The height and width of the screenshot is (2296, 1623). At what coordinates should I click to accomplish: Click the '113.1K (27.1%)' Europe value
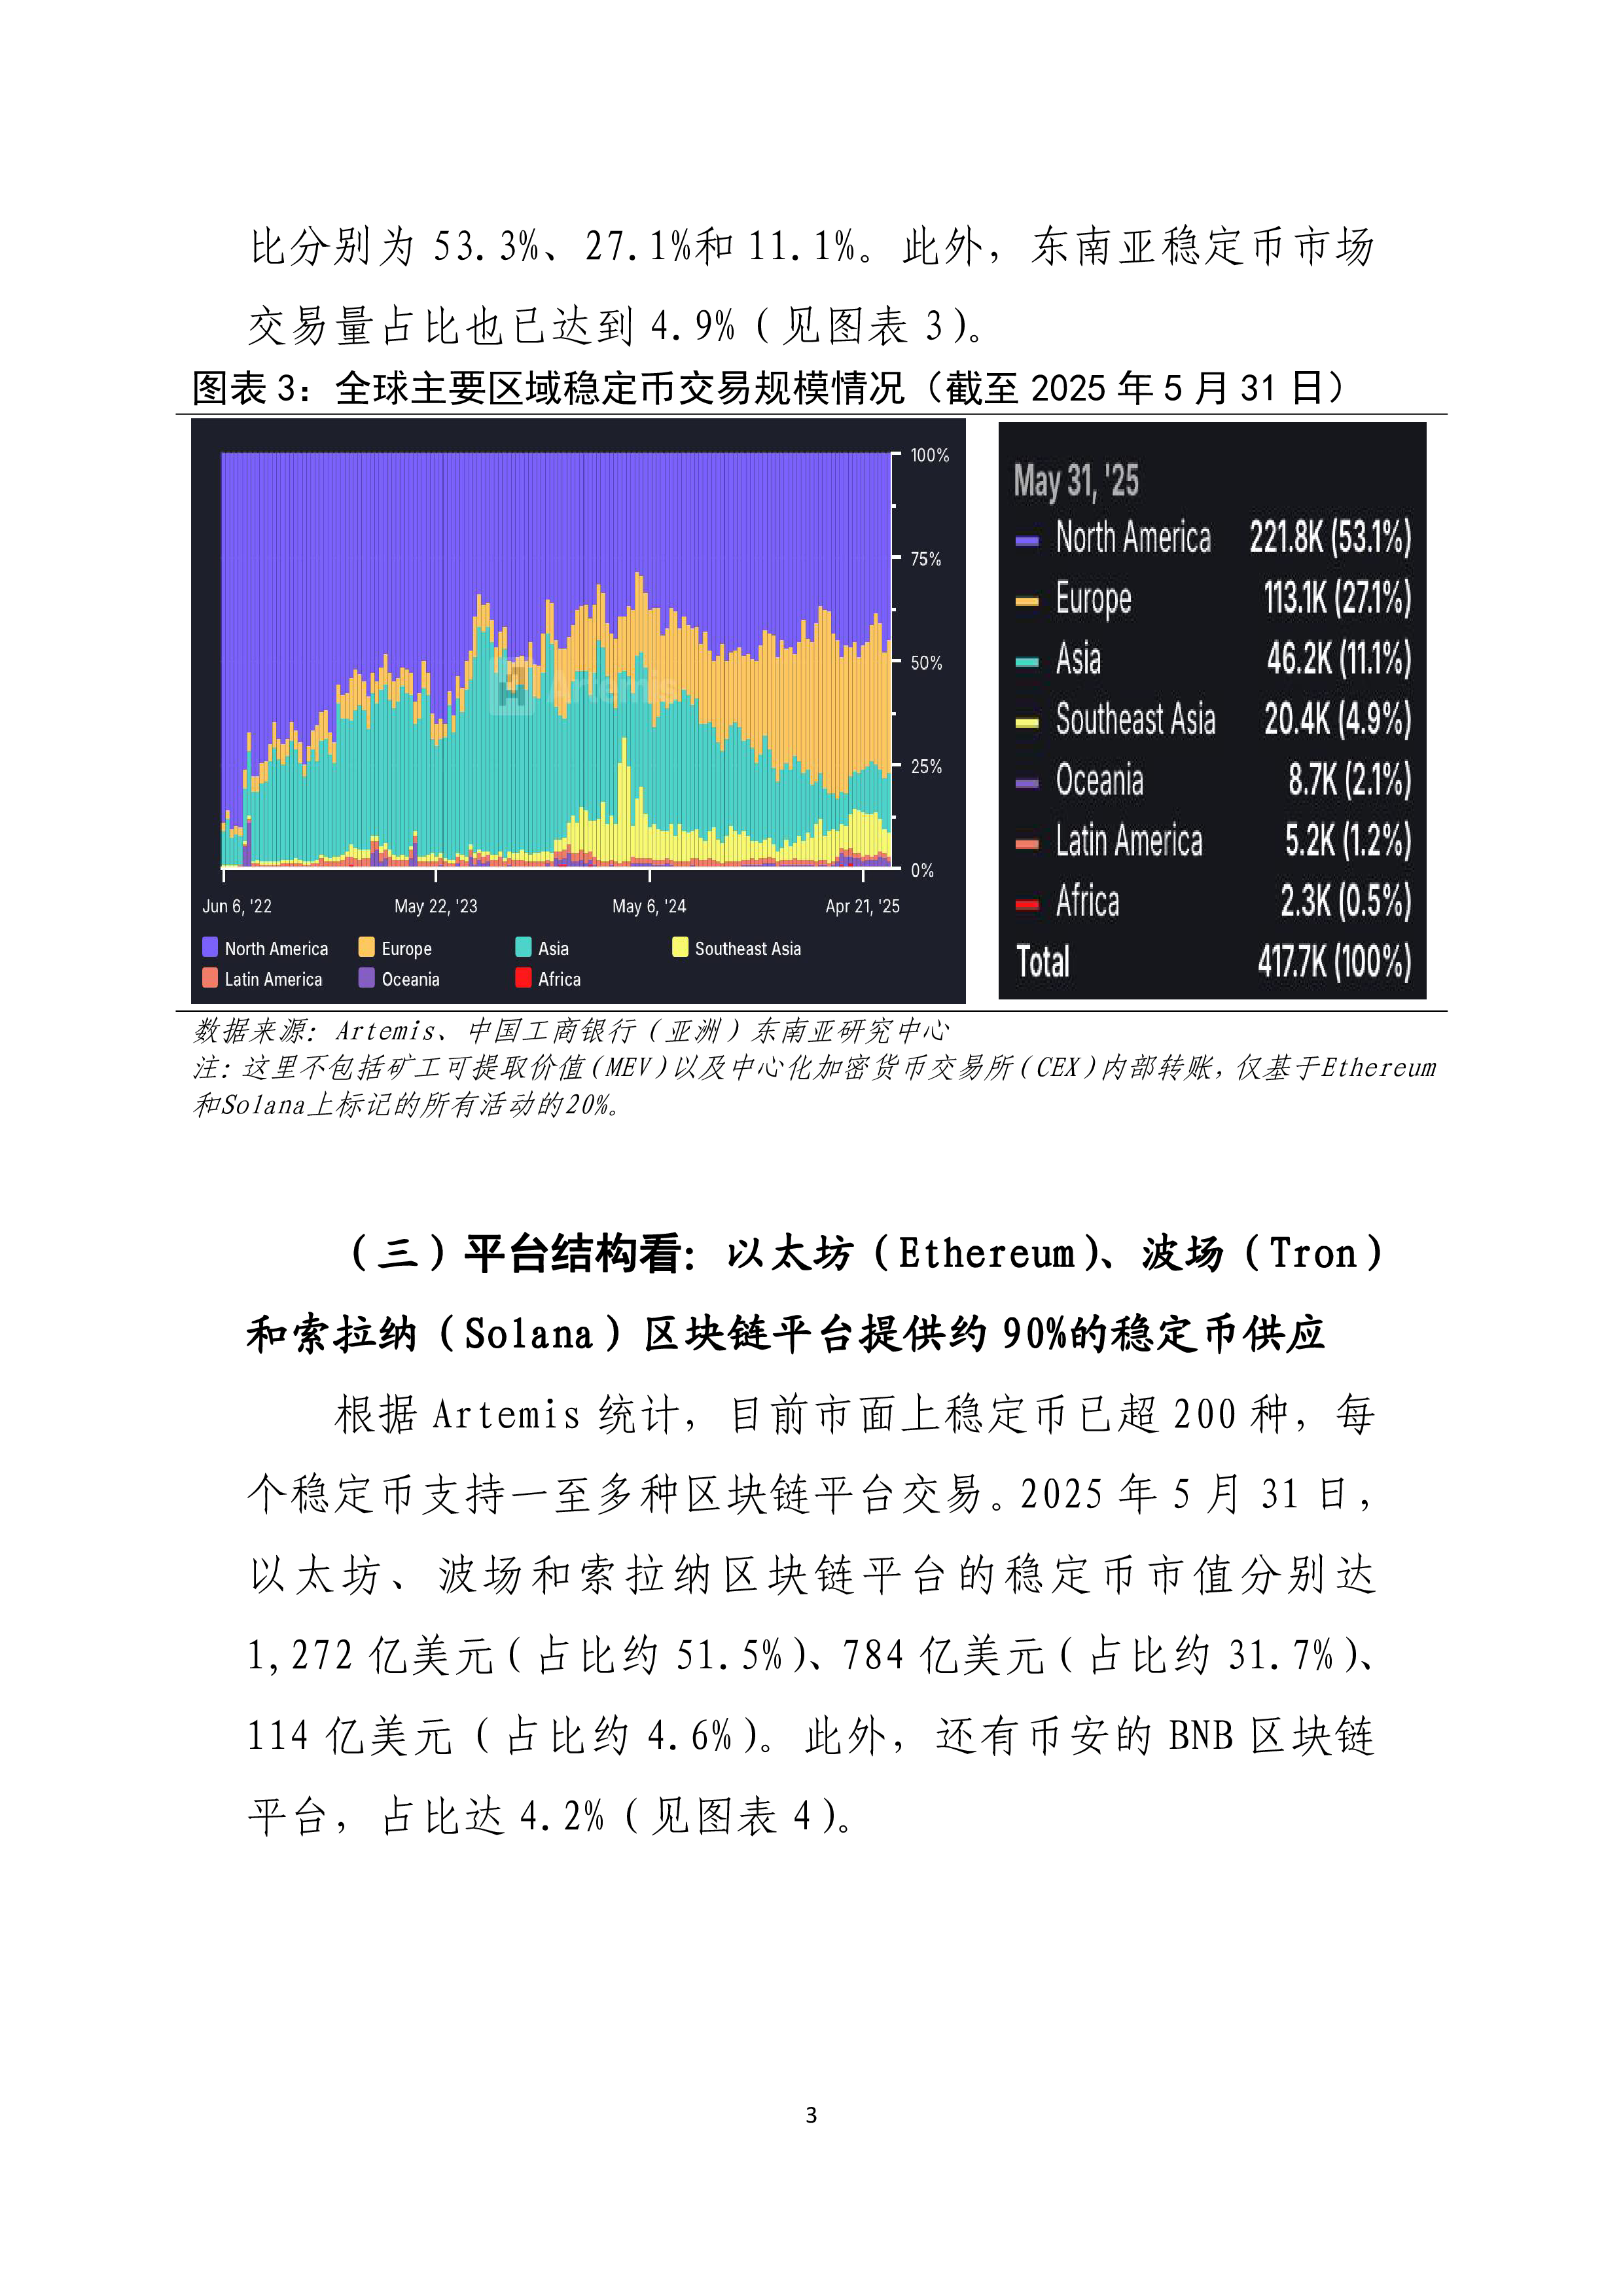1337,598
